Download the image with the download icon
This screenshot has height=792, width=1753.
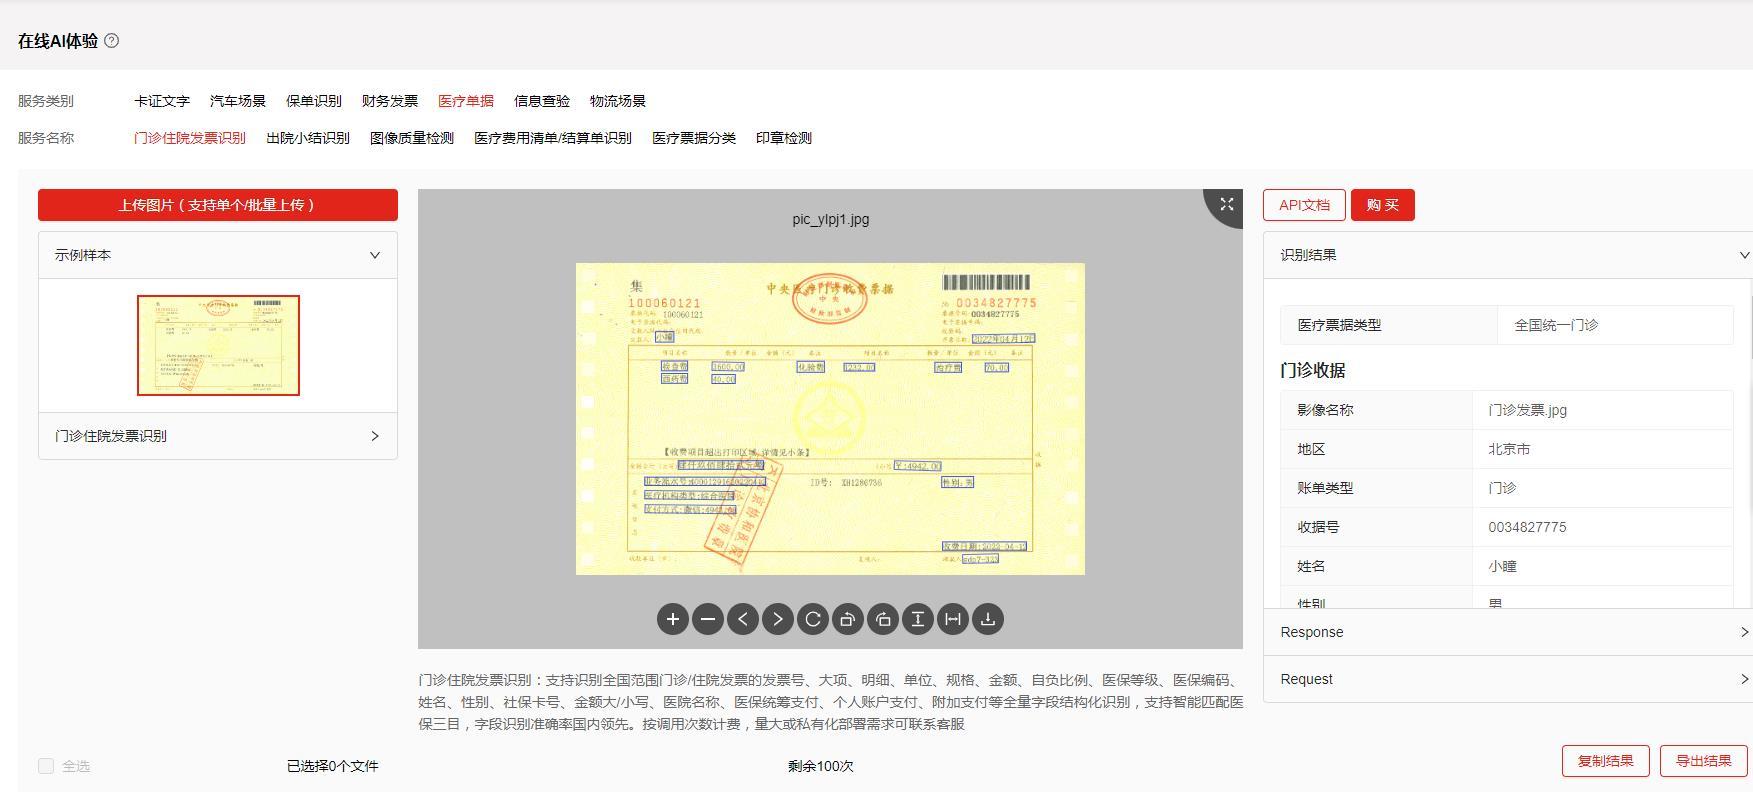tap(988, 619)
